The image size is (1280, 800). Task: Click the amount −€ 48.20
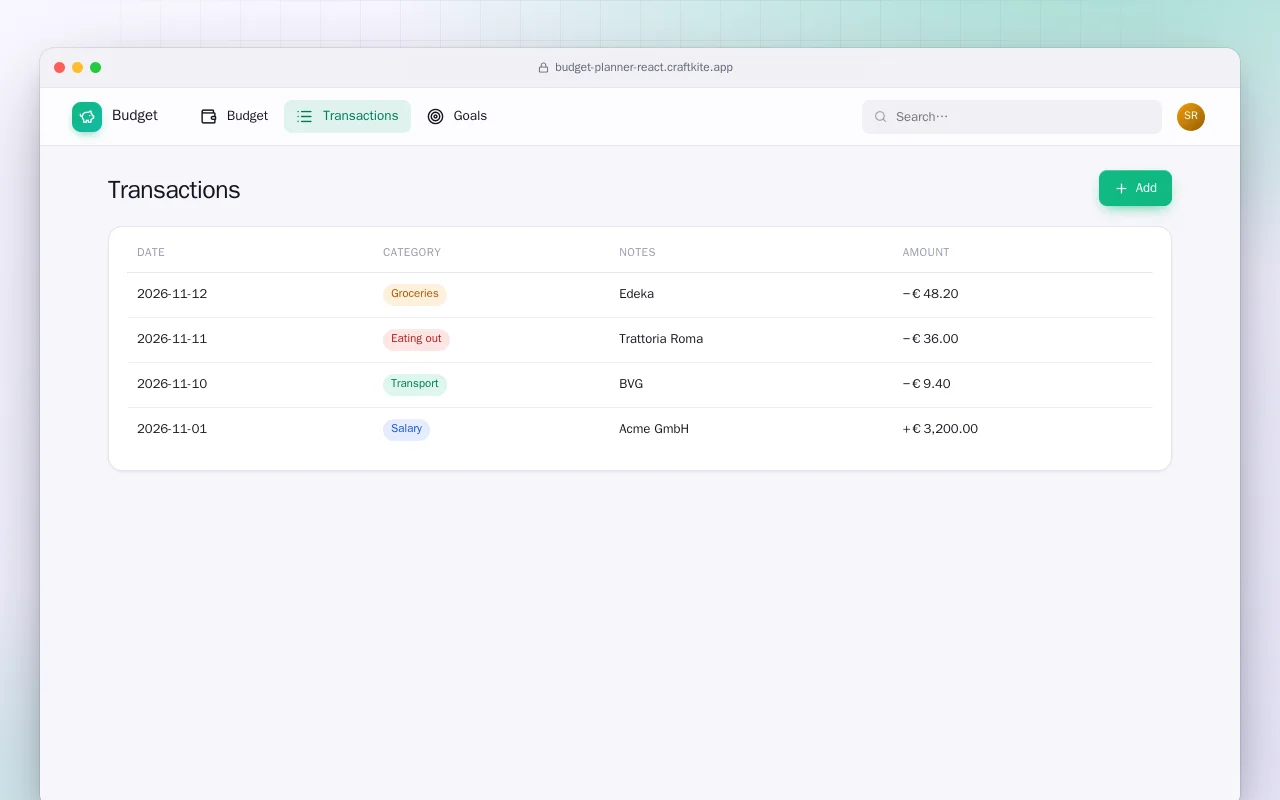pos(930,294)
